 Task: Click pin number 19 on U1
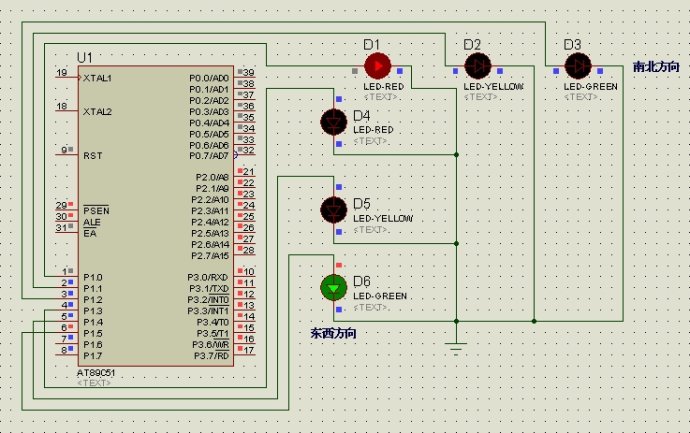tap(62, 73)
